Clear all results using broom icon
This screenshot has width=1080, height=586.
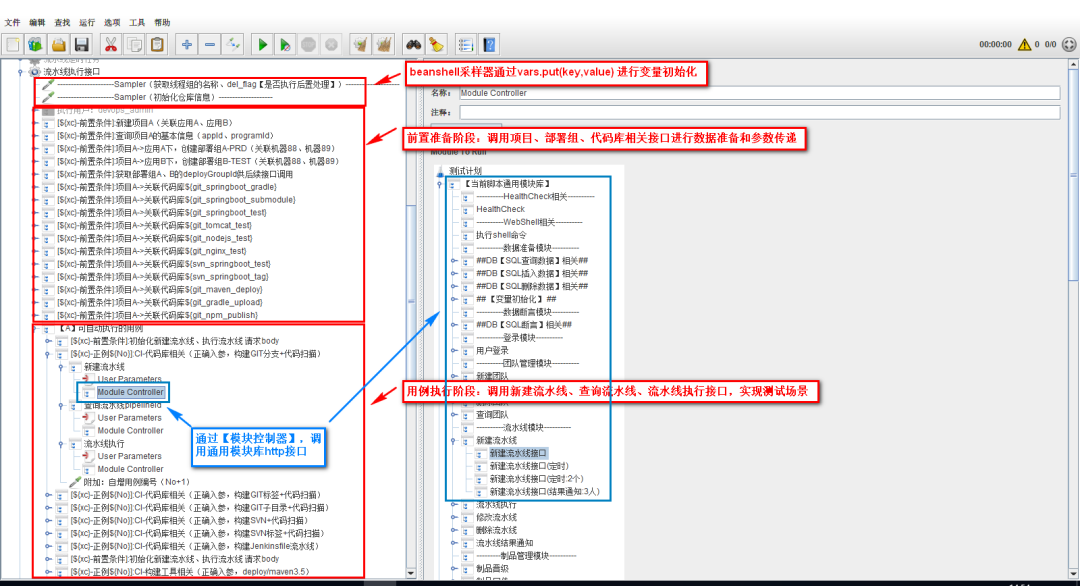click(x=384, y=44)
